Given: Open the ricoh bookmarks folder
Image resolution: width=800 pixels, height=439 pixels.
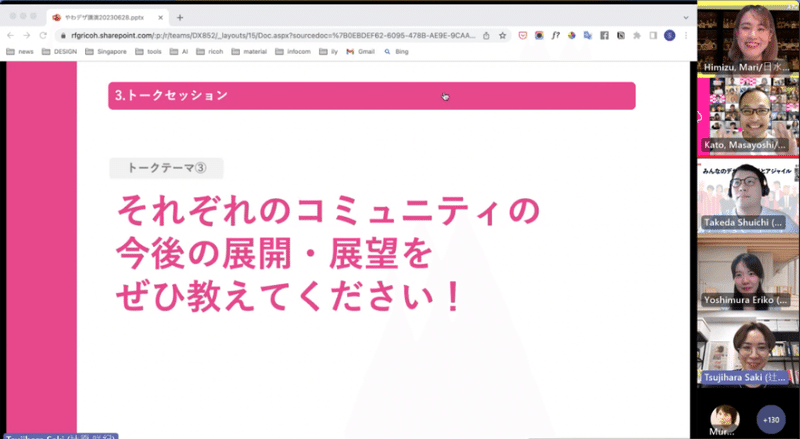Looking at the screenshot, I should tap(210, 52).
